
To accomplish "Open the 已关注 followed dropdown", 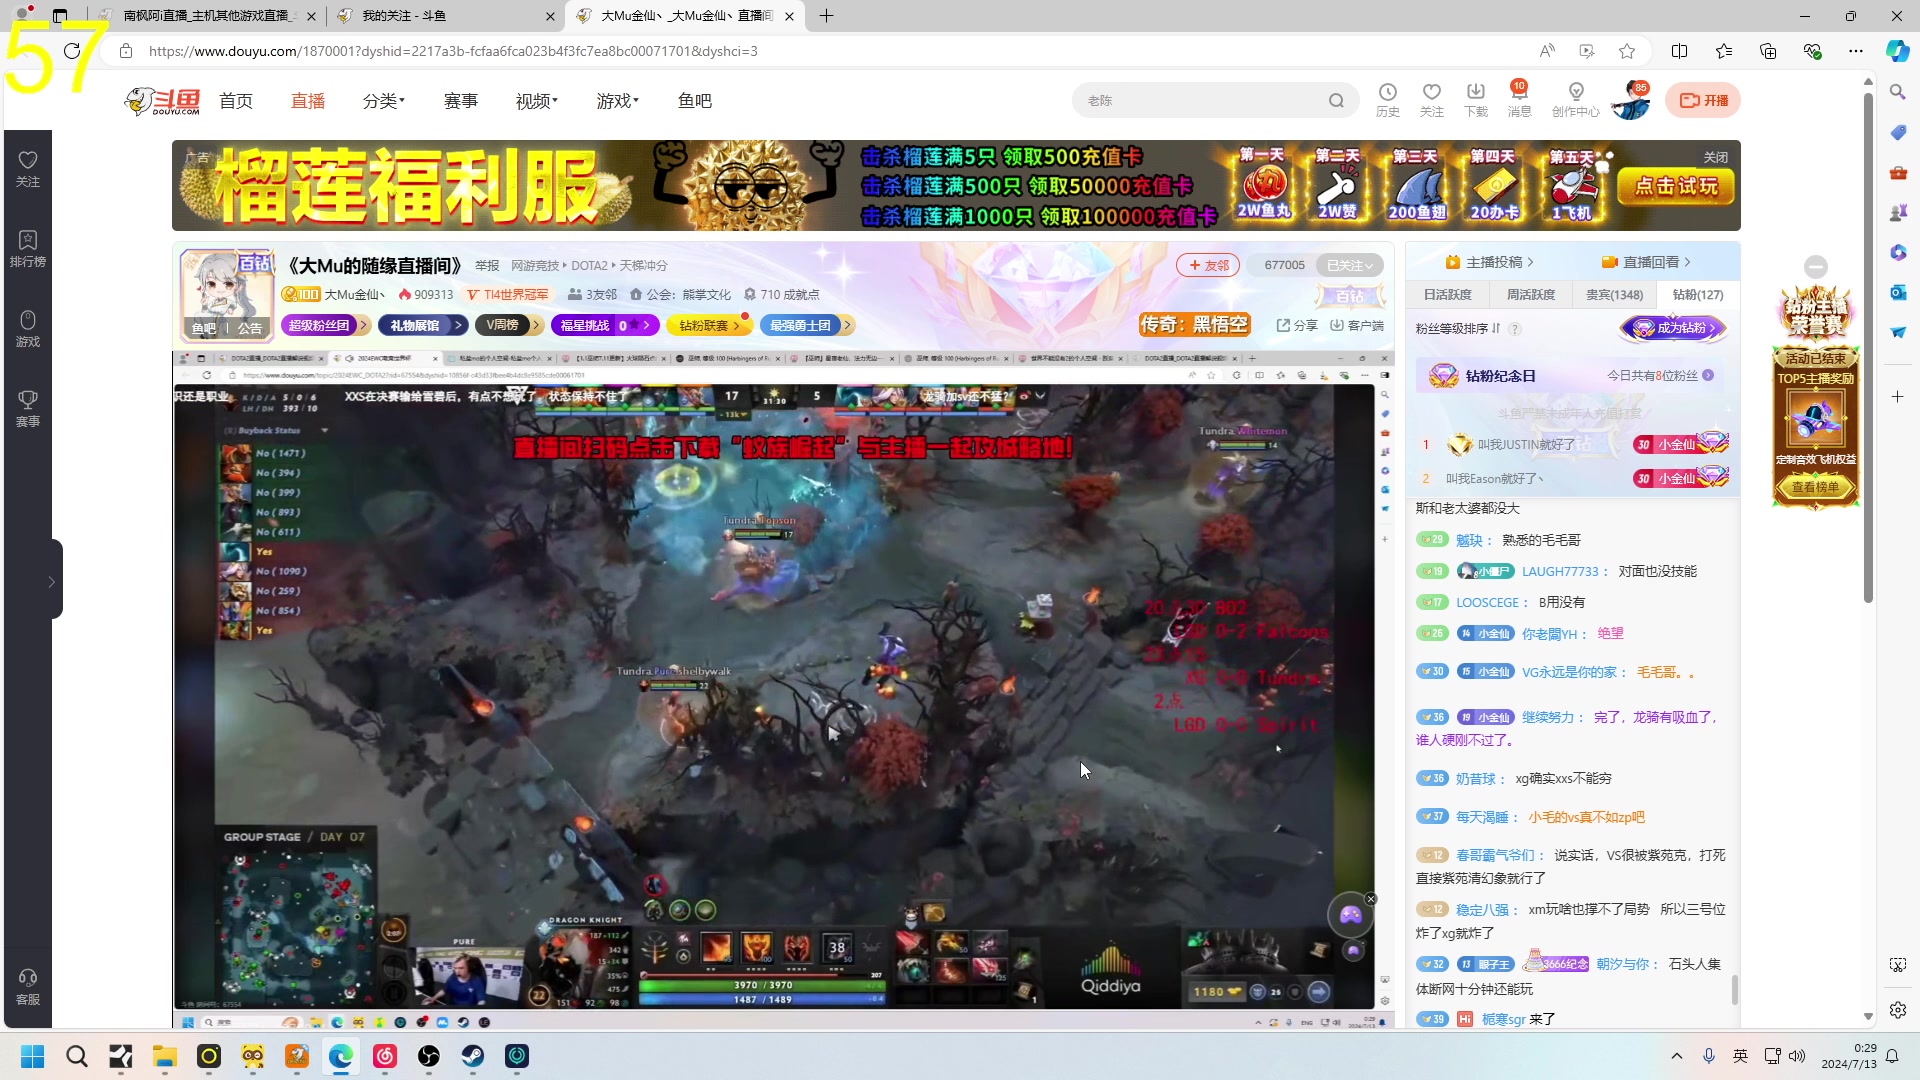I will [x=1351, y=265].
